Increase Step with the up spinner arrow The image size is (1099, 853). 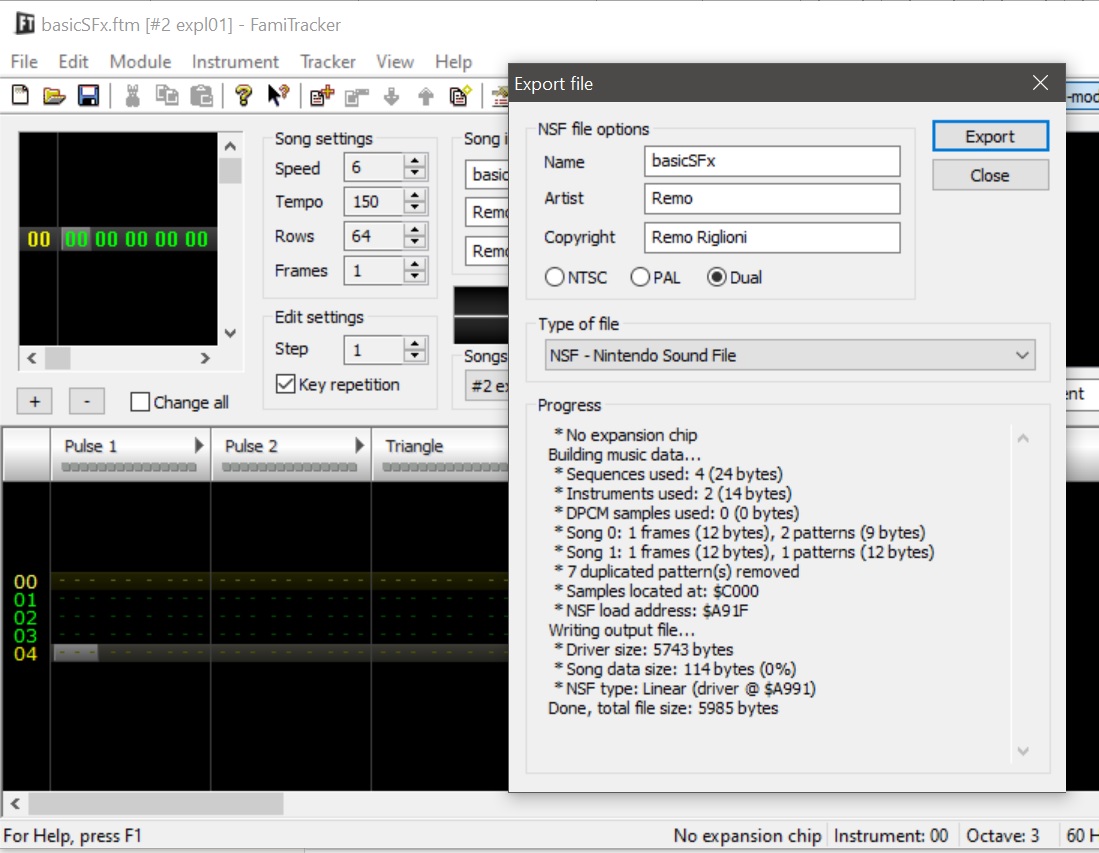(415, 343)
